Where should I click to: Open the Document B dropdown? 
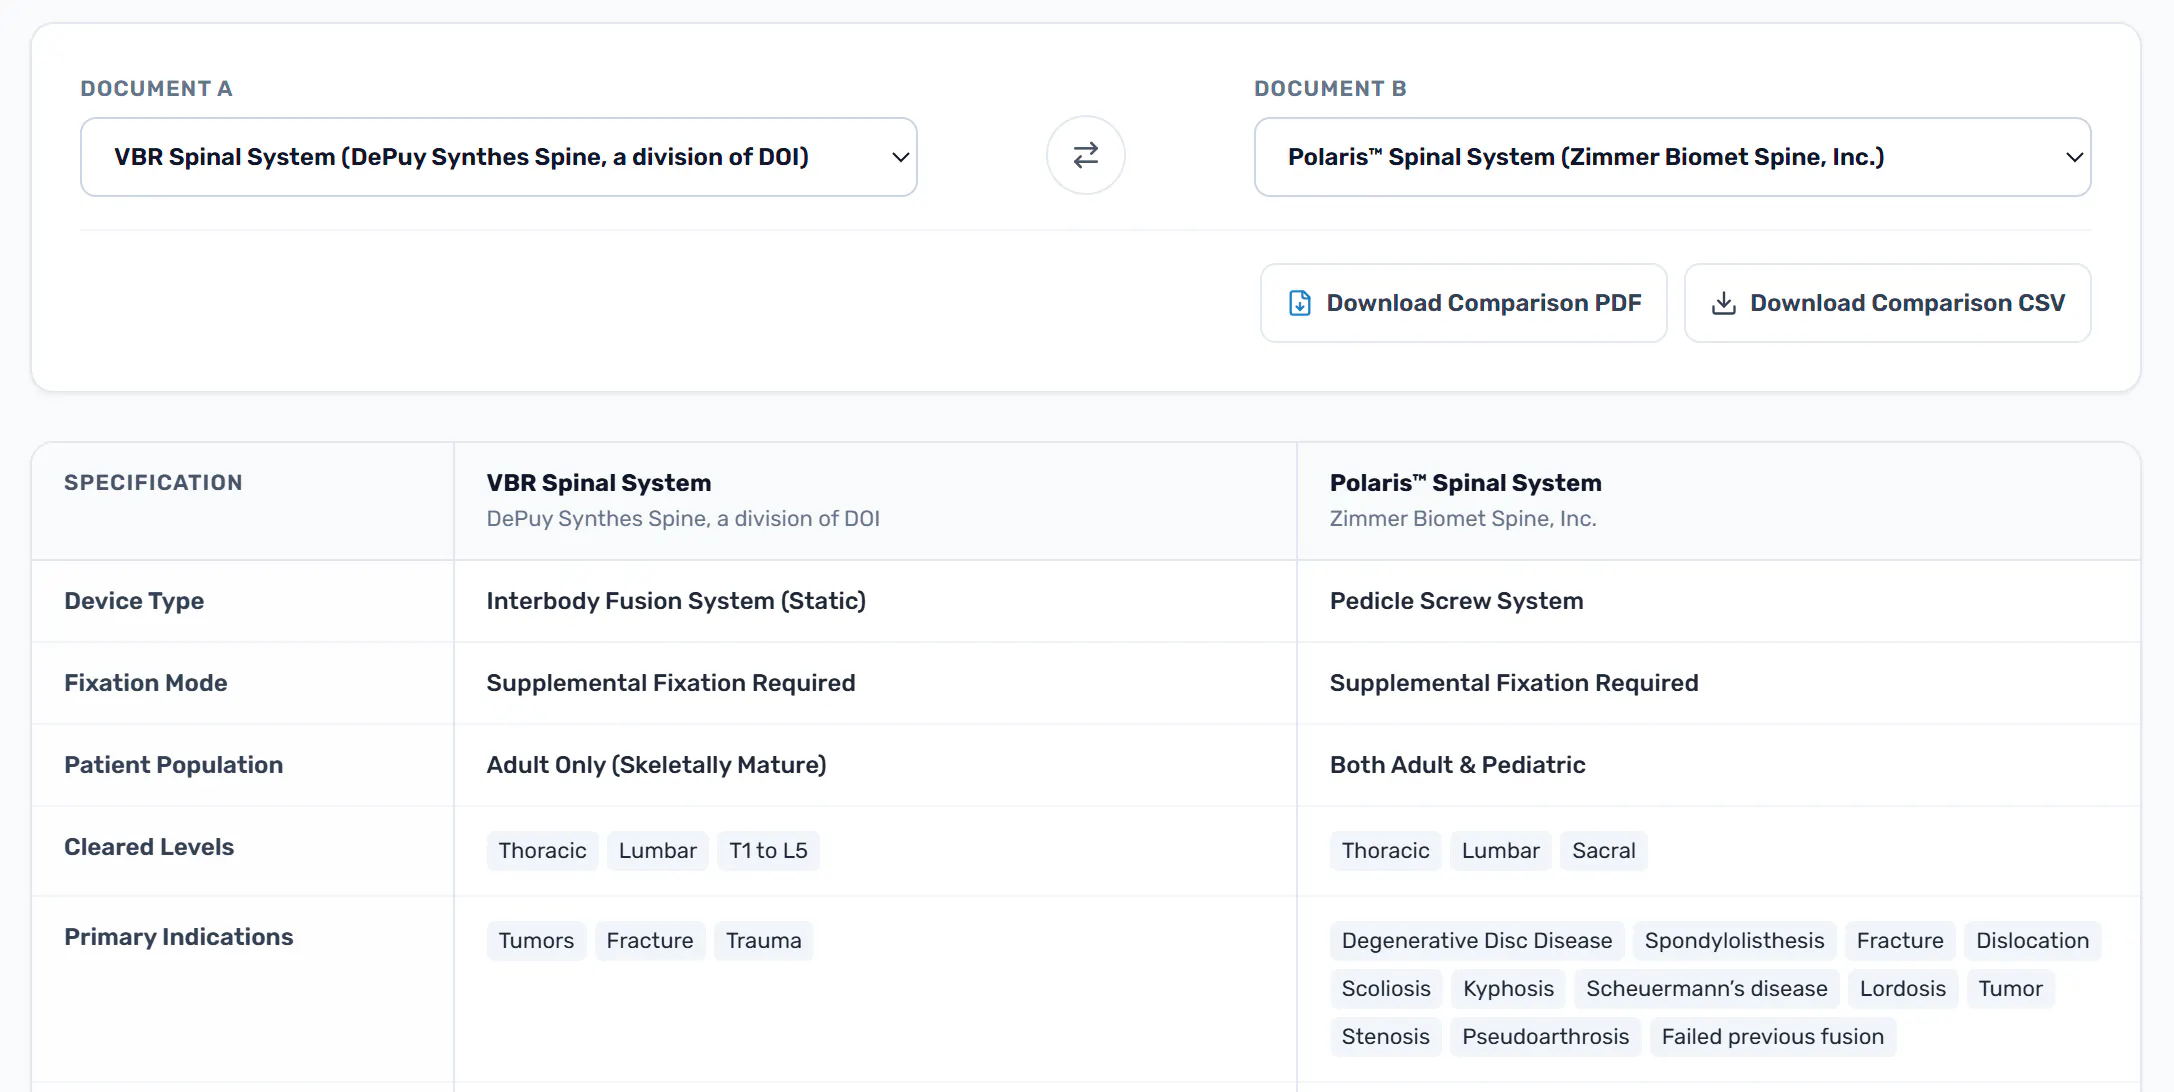pos(1672,157)
